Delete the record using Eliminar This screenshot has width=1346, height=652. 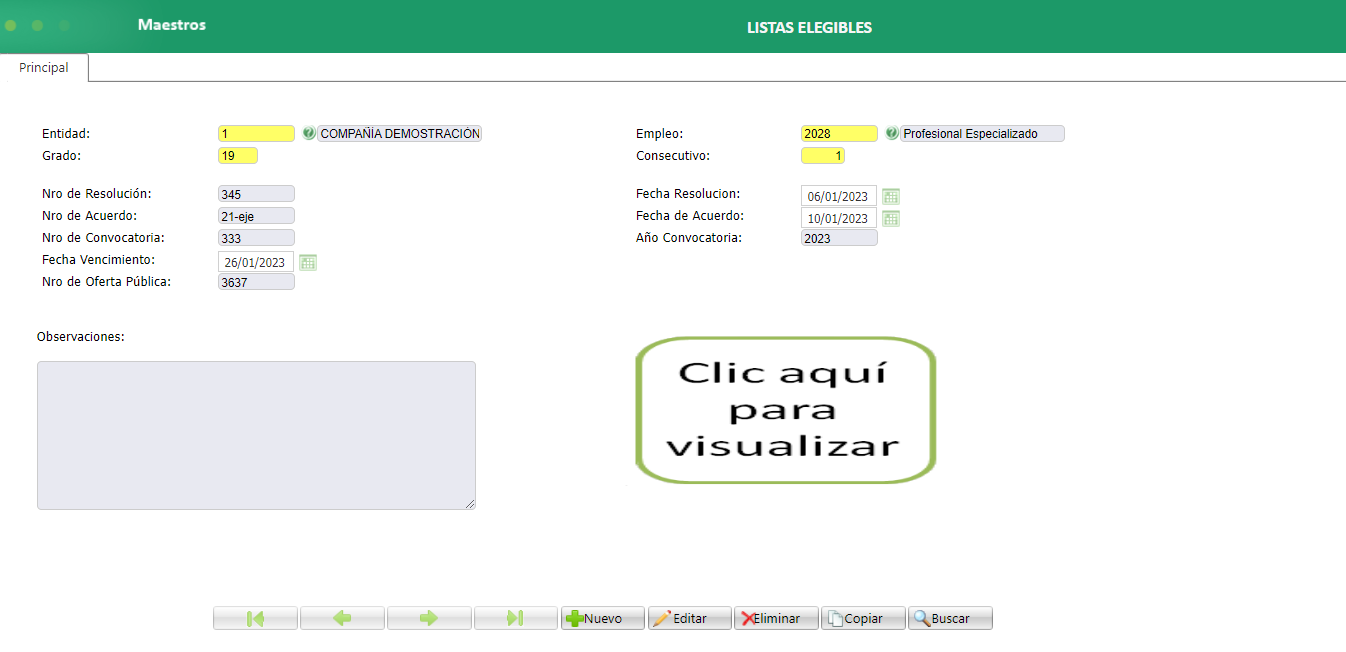click(776, 617)
